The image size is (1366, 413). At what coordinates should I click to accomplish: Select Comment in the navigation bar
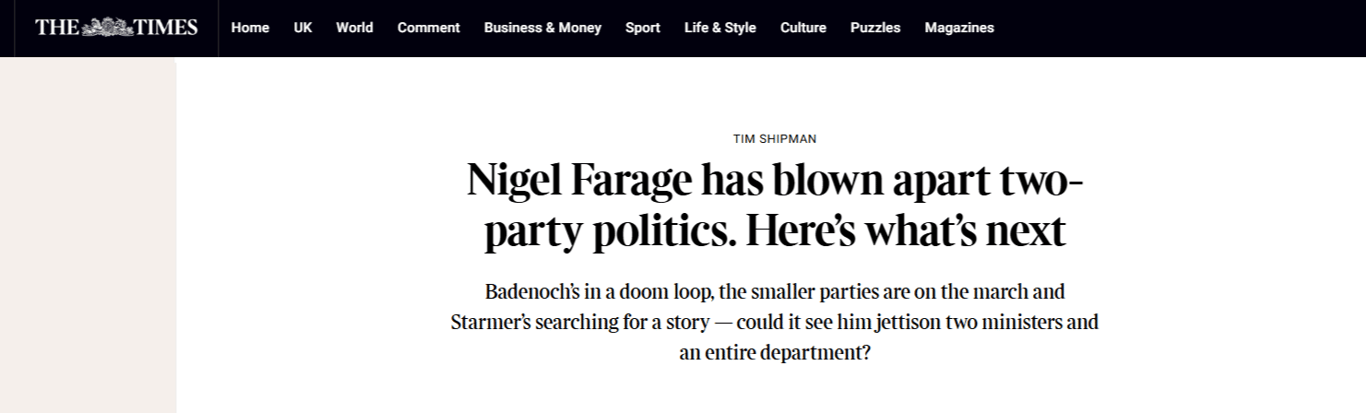pos(428,28)
